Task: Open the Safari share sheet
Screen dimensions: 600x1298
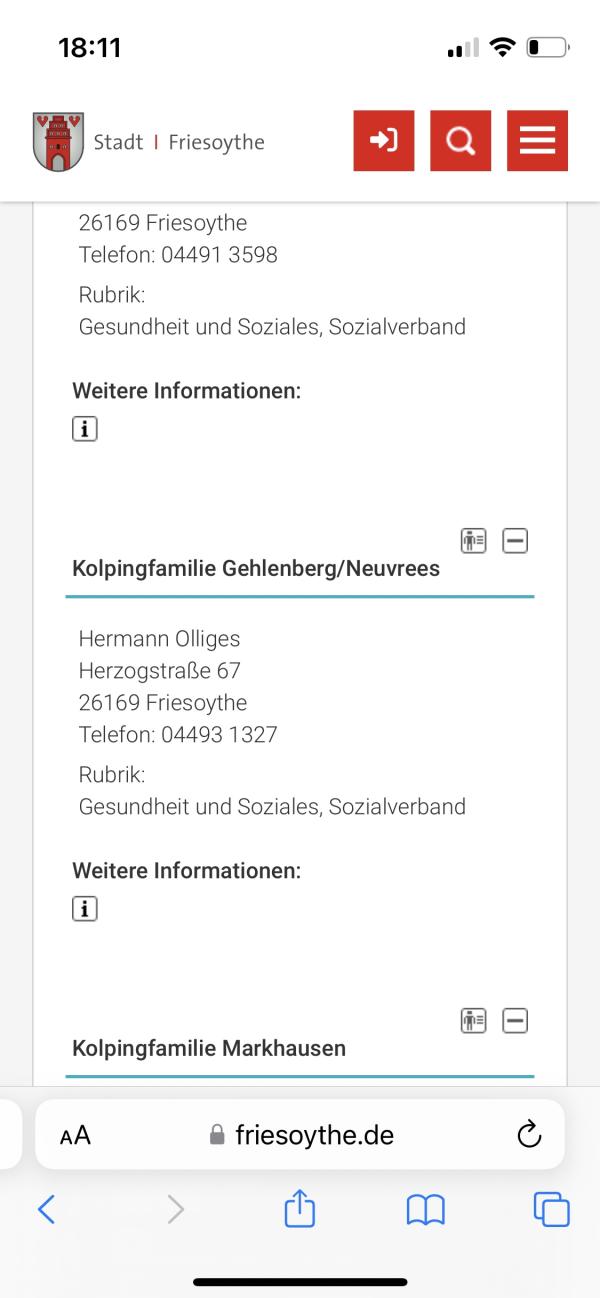Action: click(x=300, y=1210)
